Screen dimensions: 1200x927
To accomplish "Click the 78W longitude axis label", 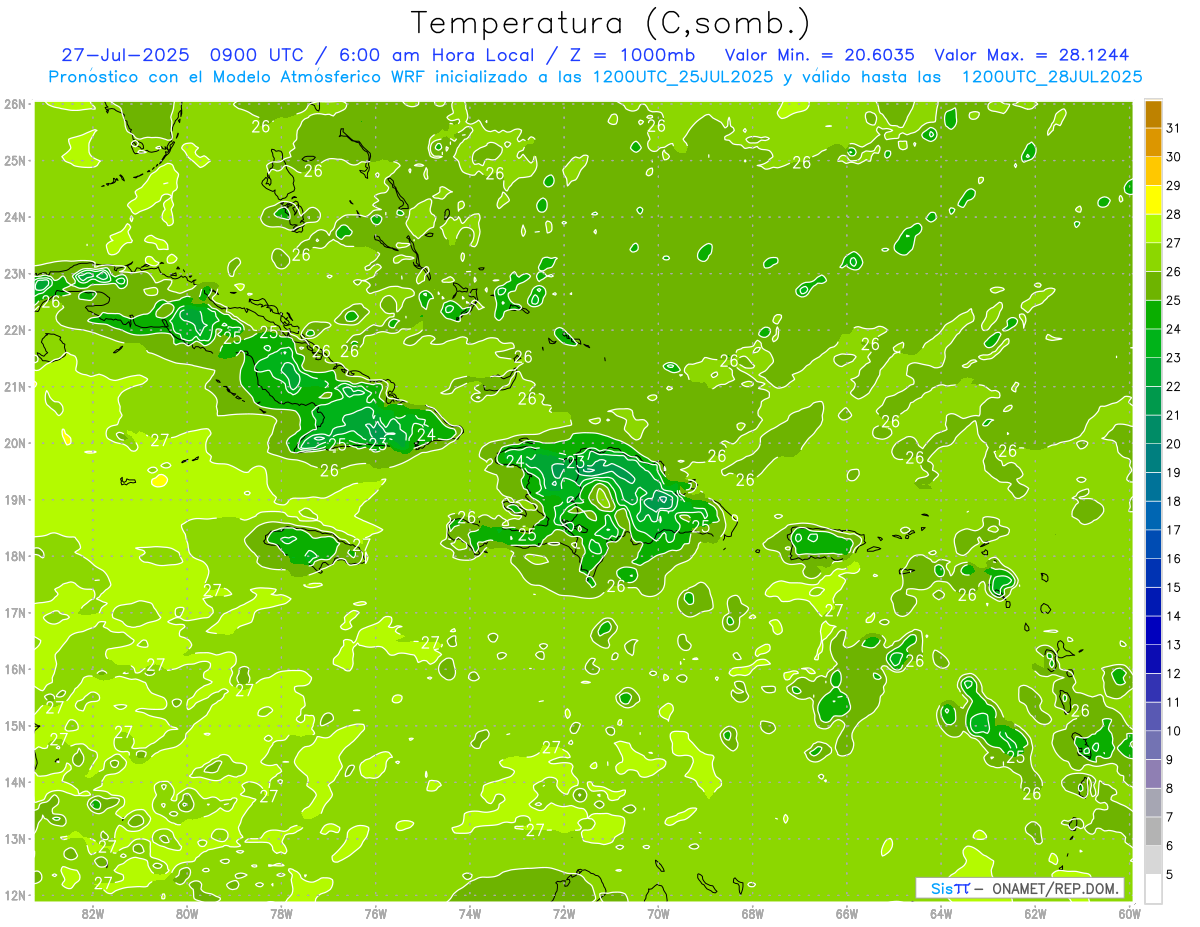I will [x=281, y=913].
